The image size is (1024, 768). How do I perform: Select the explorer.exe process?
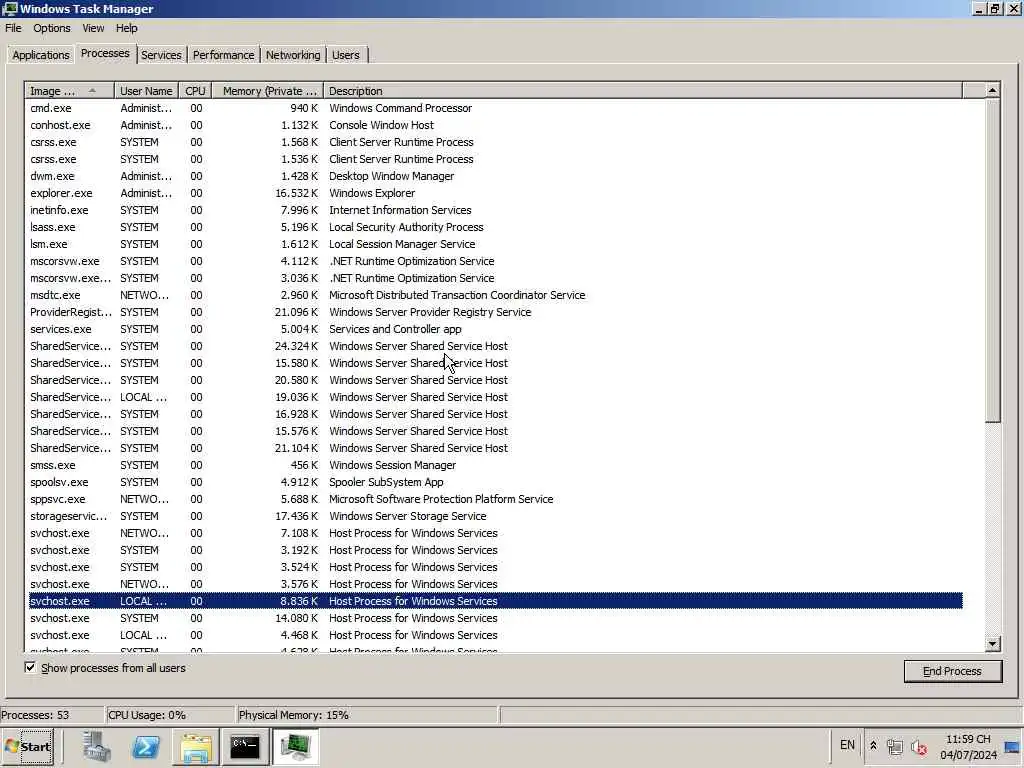click(495, 193)
